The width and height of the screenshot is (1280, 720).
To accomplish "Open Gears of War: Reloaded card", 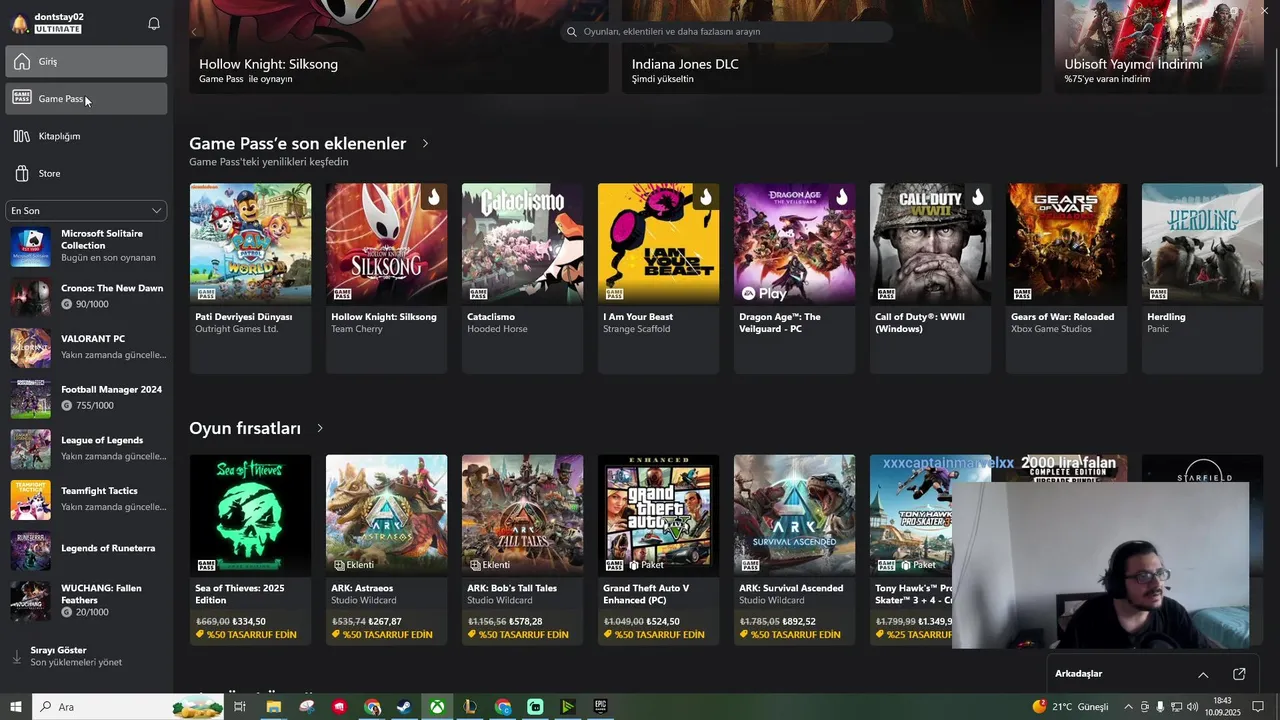I will pyautogui.click(x=1066, y=278).
